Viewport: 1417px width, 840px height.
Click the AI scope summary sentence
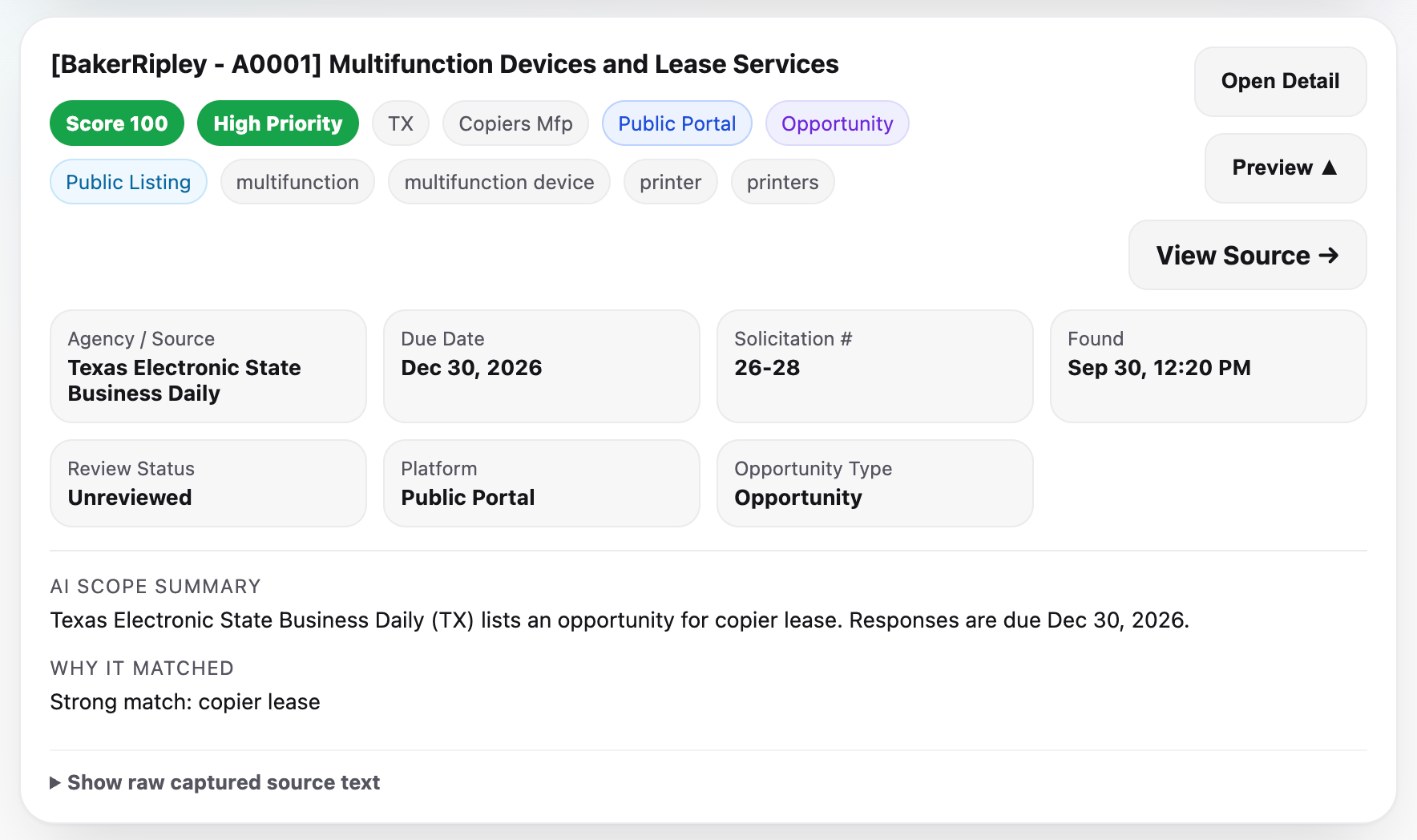click(620, 620)
